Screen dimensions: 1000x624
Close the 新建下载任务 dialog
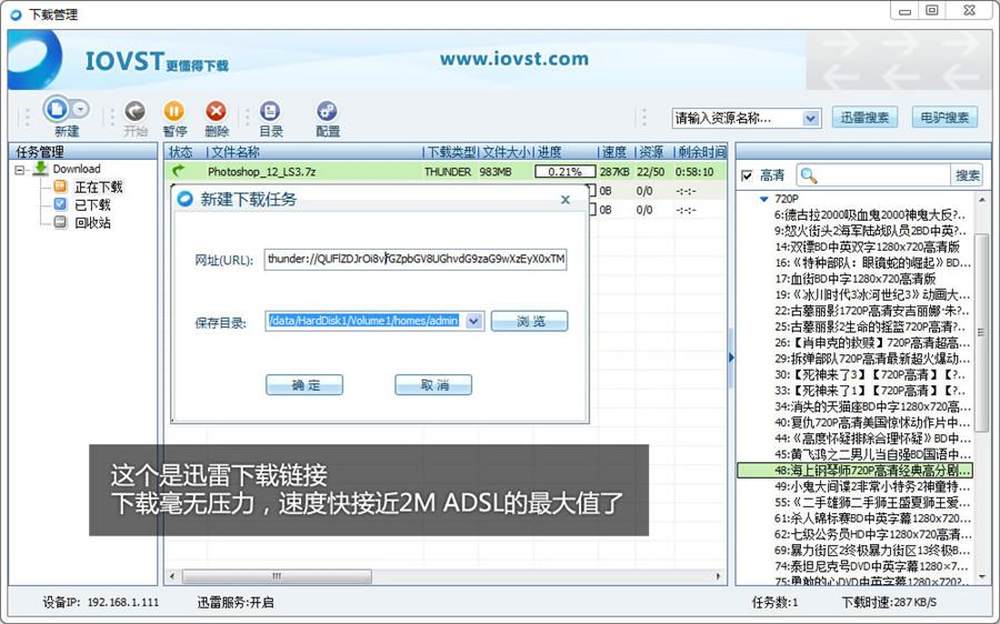(565, 200)
